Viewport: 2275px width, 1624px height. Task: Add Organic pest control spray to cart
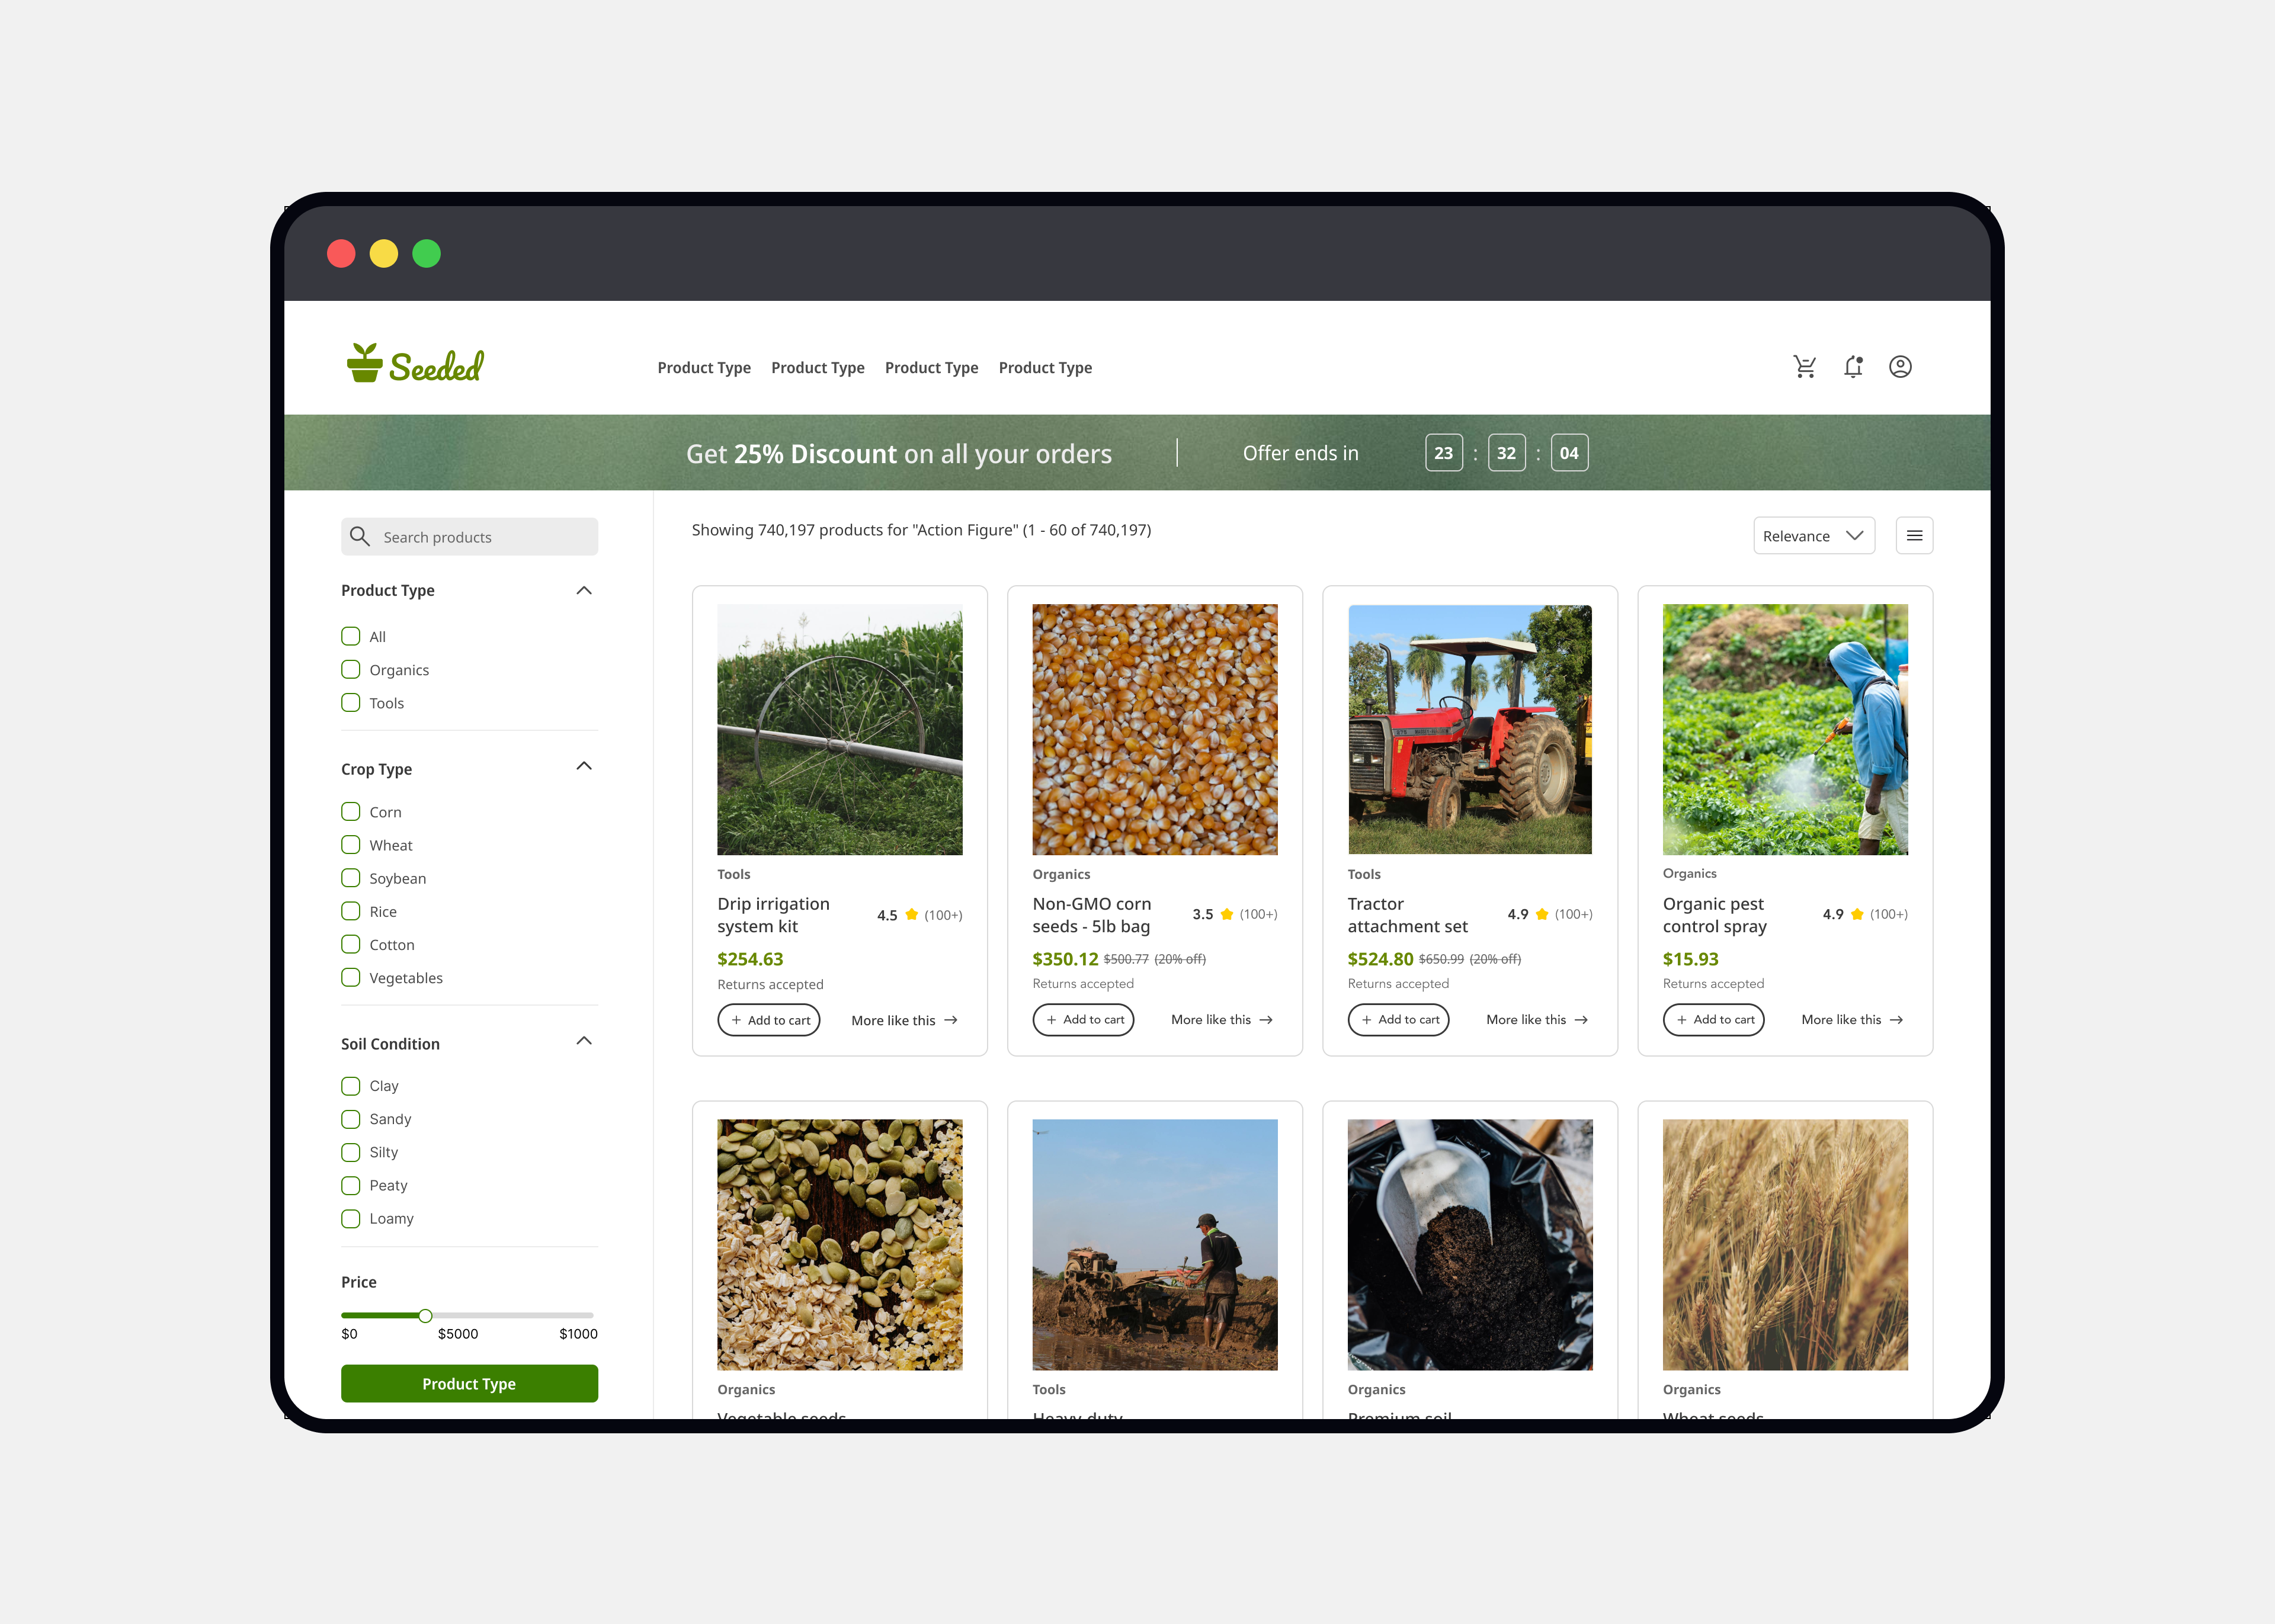coord(1714,1019)
